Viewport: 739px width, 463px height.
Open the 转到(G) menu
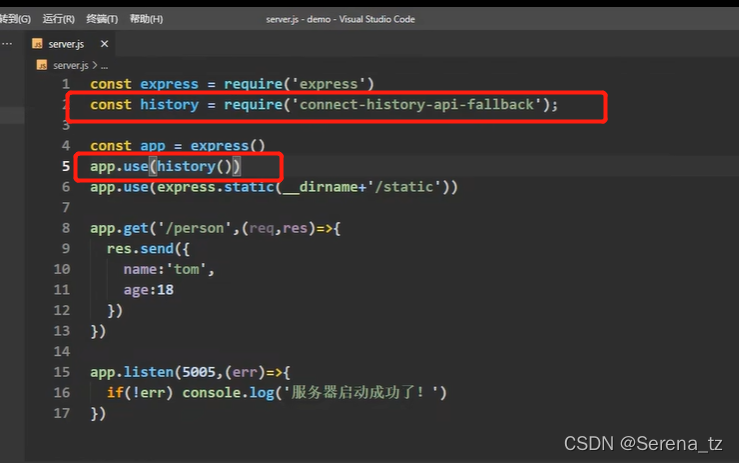(15, 19)
